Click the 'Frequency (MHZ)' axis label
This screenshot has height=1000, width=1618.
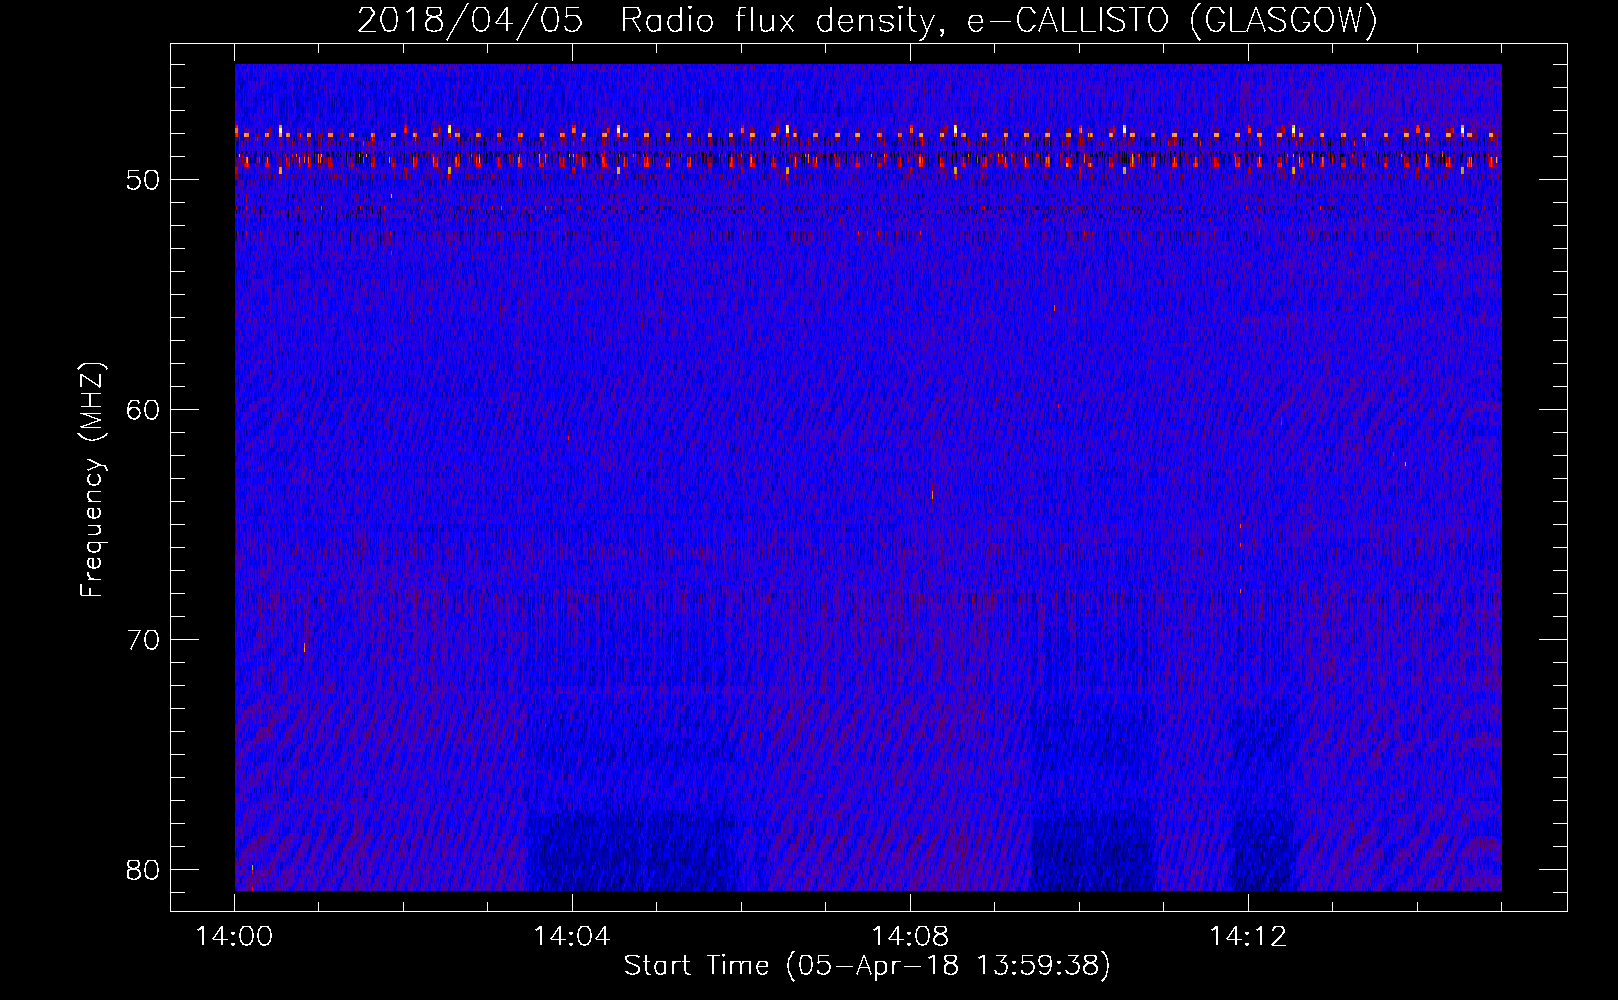click(x=91, y=481)
